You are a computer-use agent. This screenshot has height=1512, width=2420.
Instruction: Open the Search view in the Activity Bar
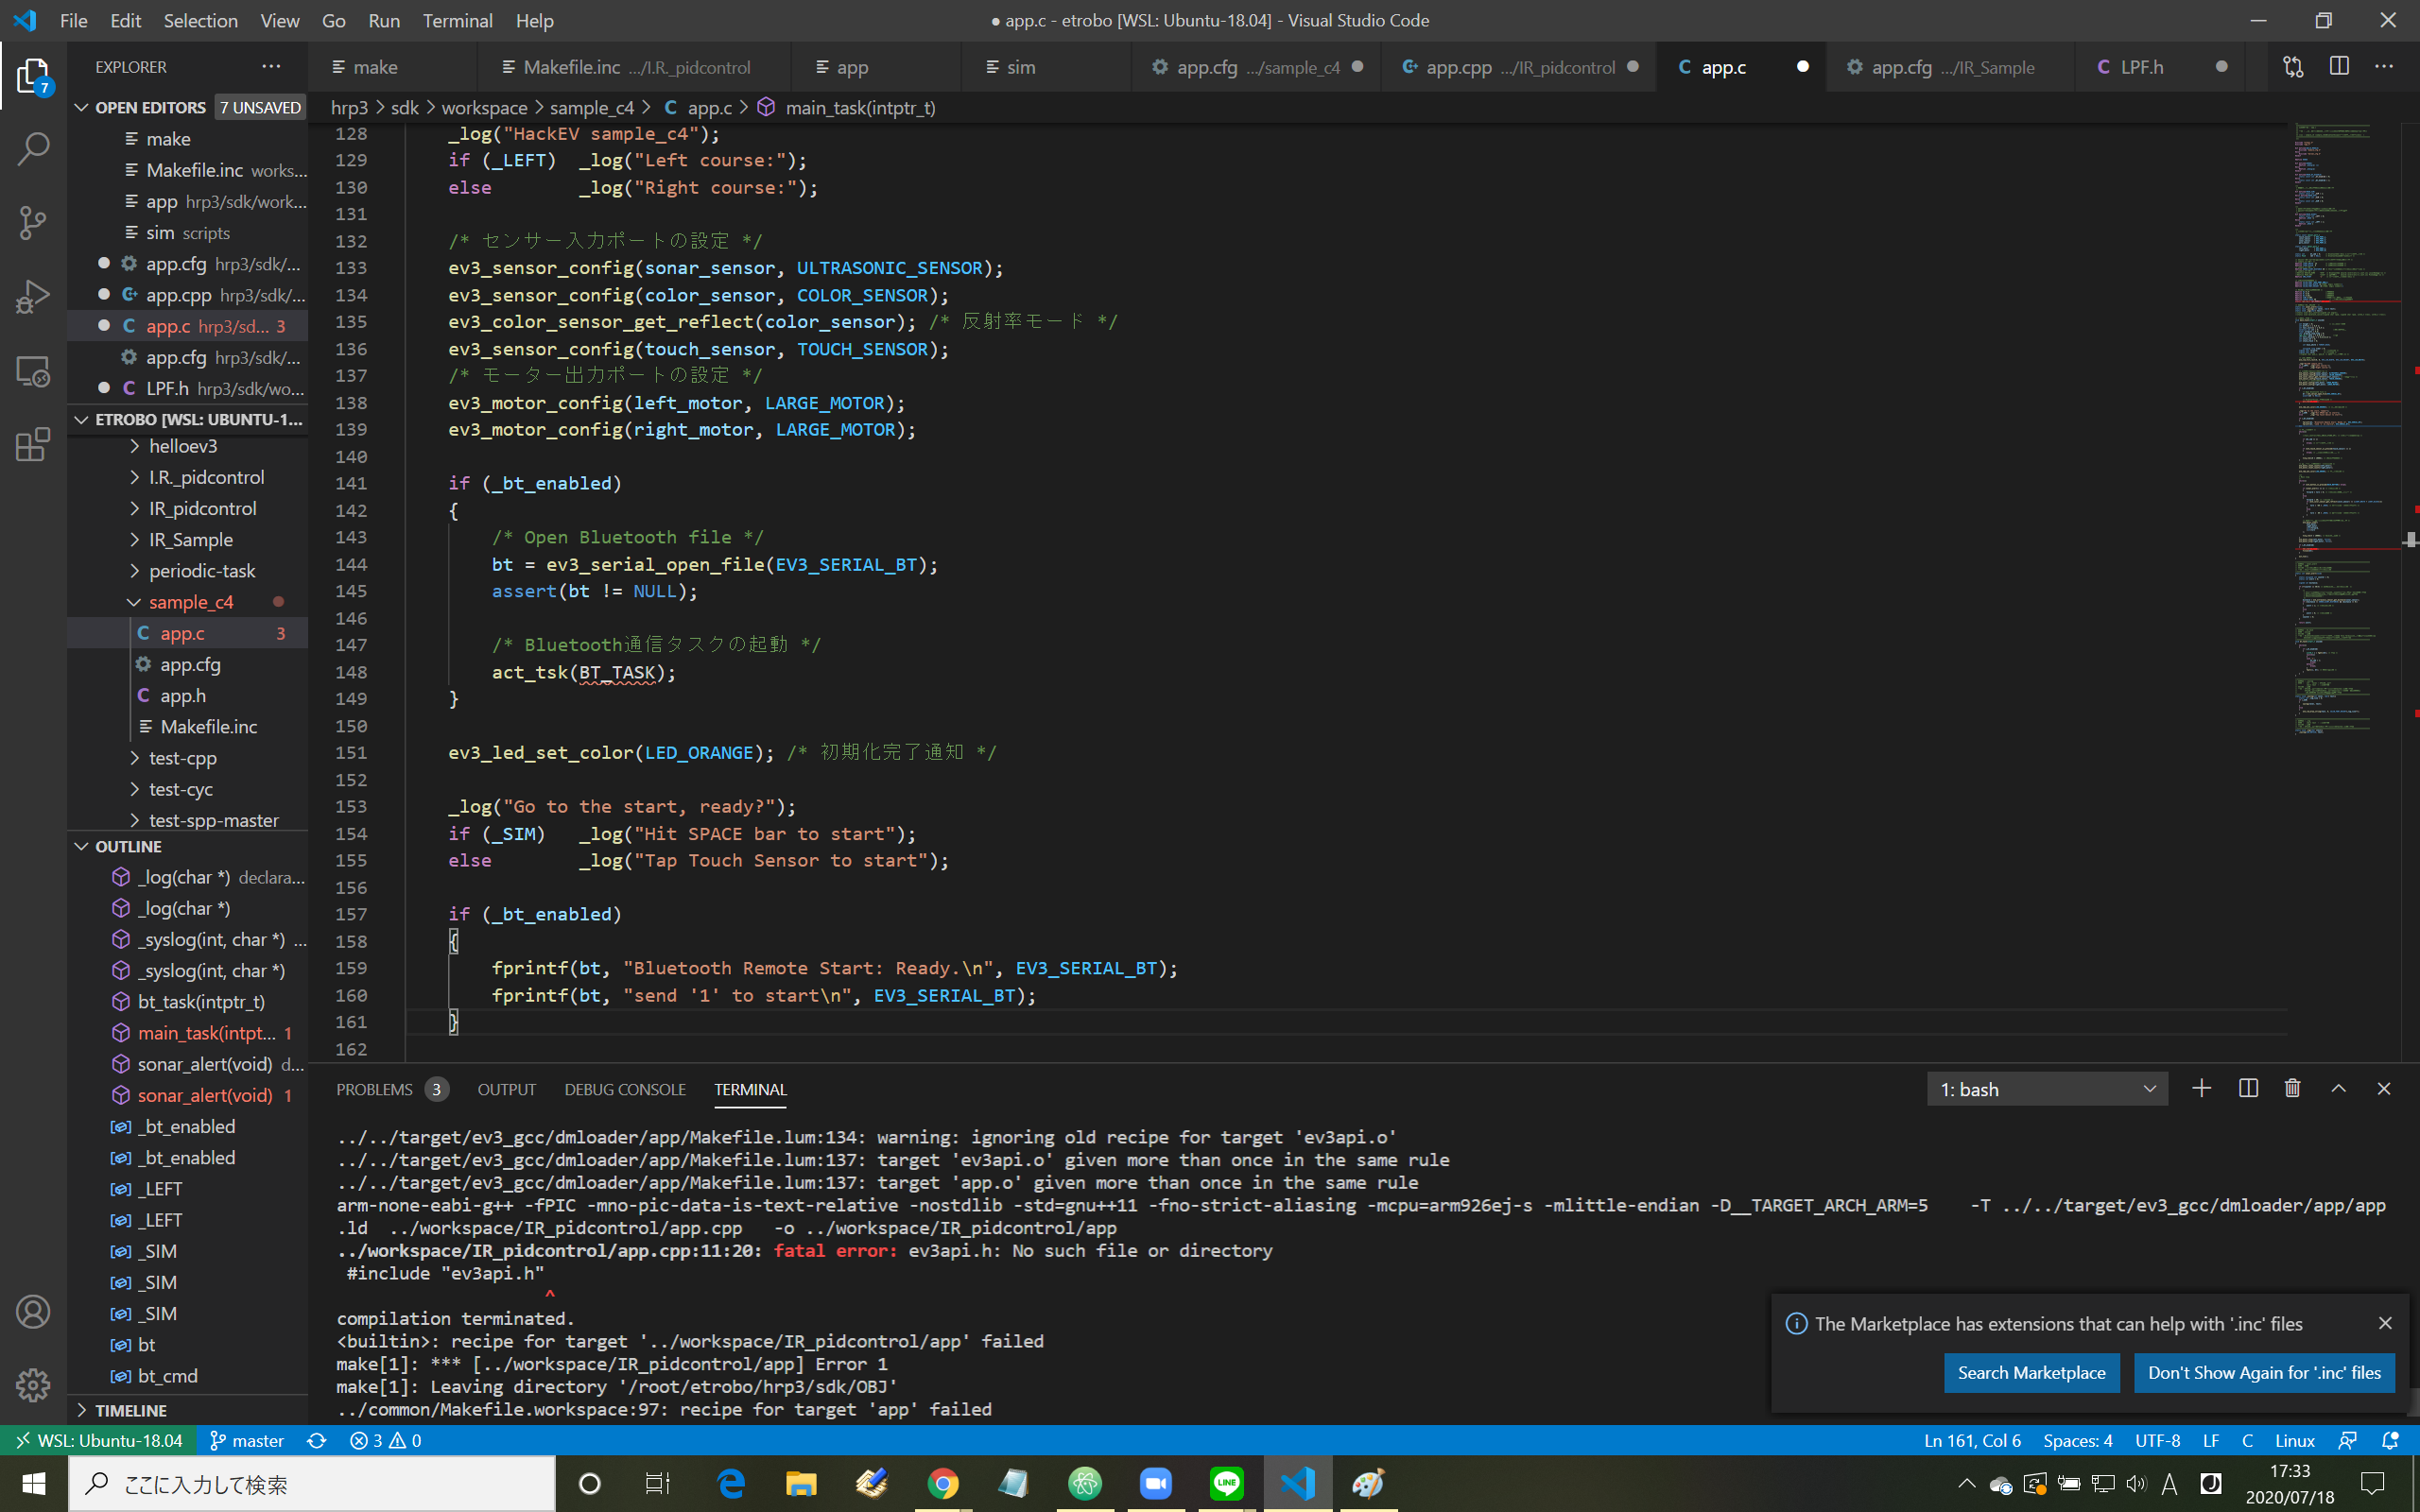pyautogui.click(x=33, y=148)
